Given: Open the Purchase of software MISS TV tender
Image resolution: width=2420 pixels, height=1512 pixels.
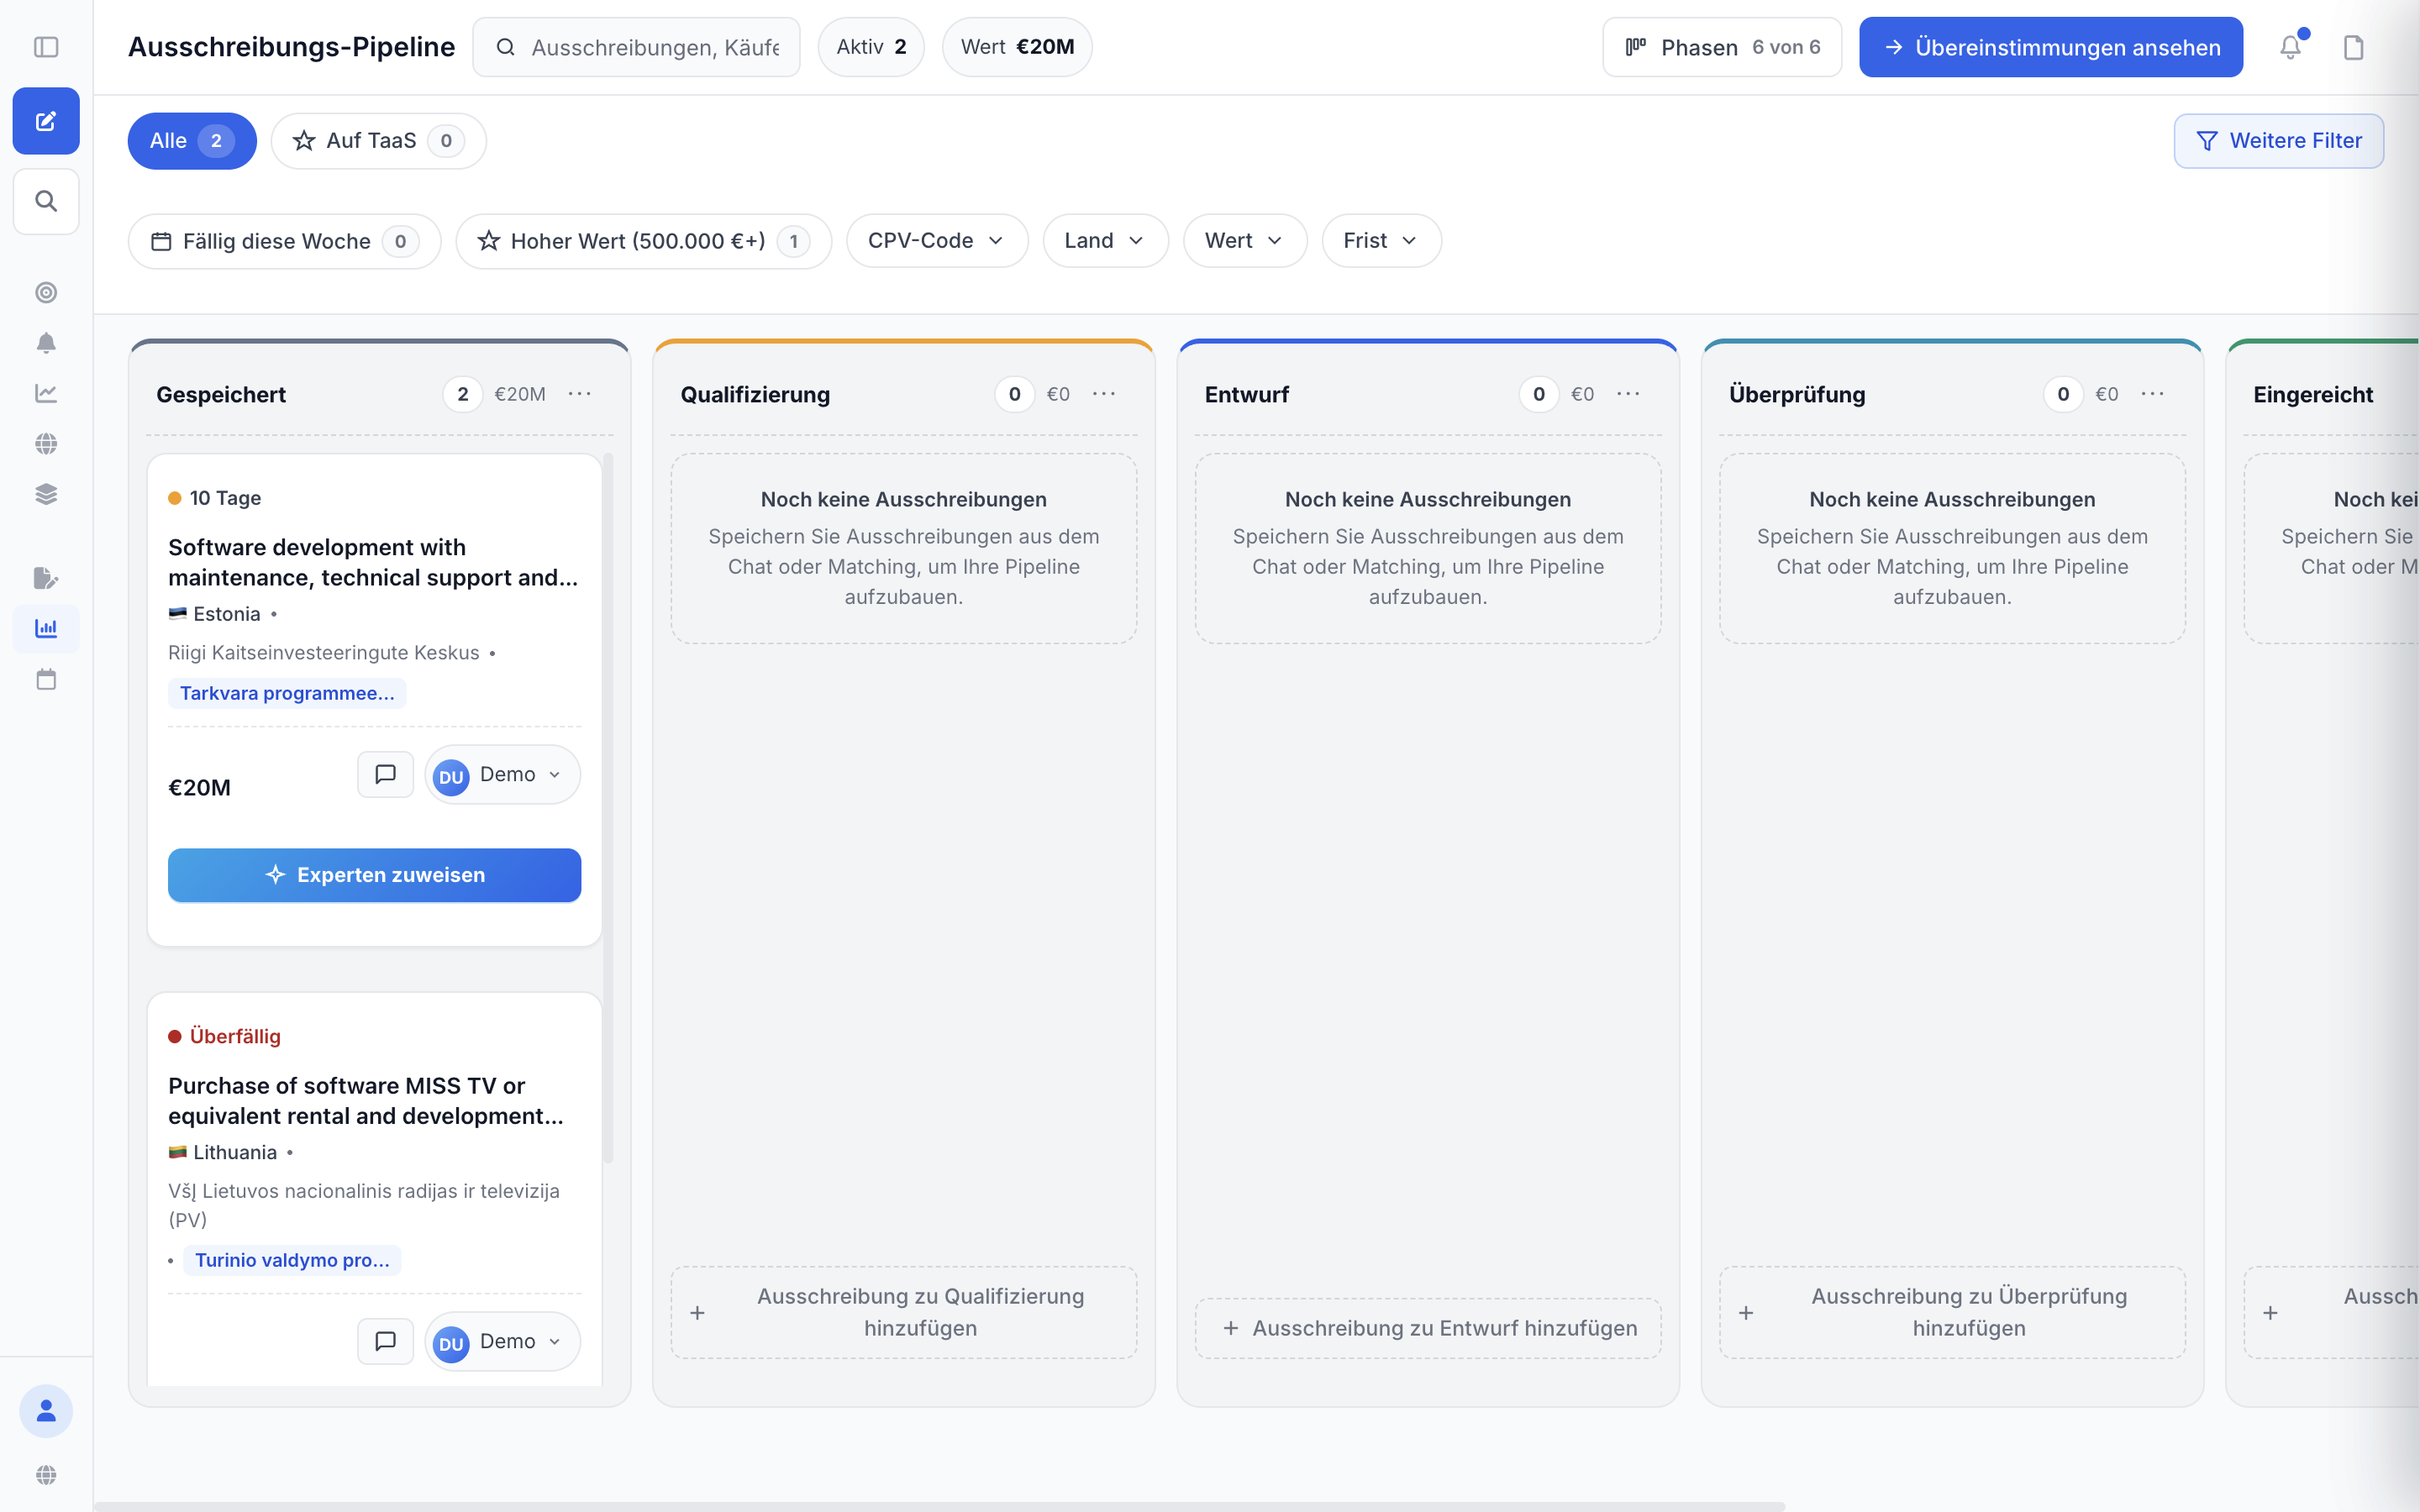Looking at the screenshot, I should (x=365, y=1100).
